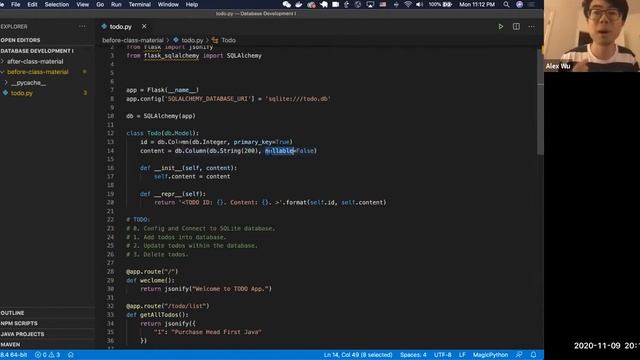Change file encoding UTF-8
Viewport: 640px width, 360px height.
(442, 355)
